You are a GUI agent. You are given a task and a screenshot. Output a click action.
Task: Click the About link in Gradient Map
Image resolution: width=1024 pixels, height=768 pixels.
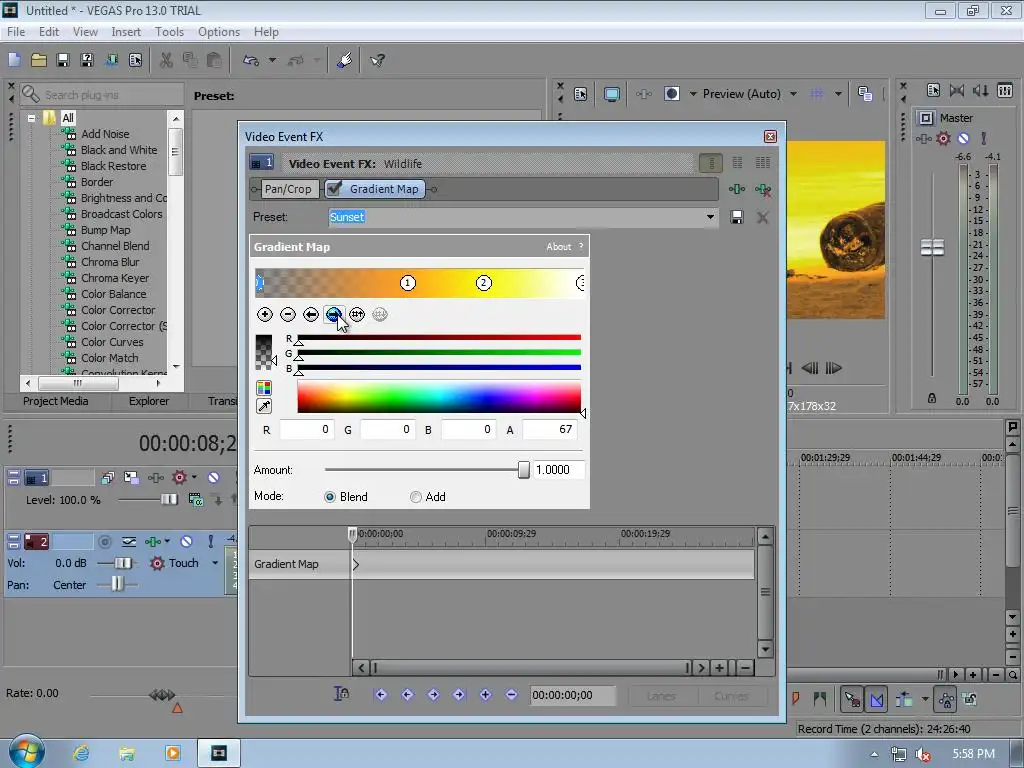(x=558, y=247)
